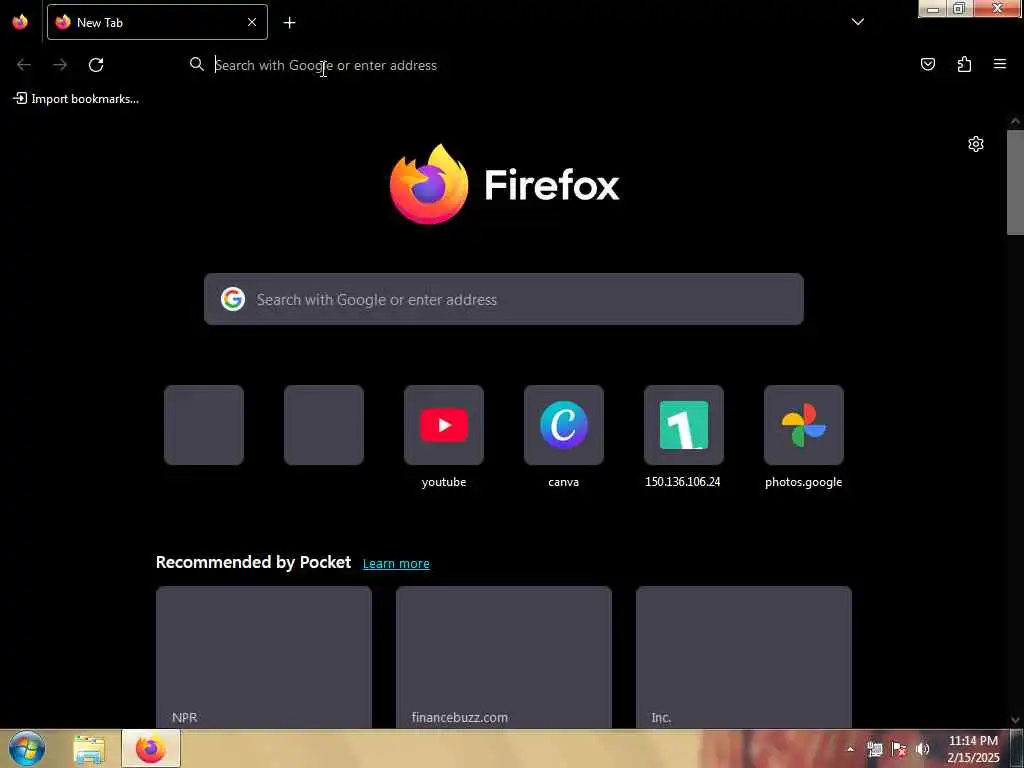This screenshot has width=1024, height=768.
Task: Select the New Tab tab
Action: 157,22
